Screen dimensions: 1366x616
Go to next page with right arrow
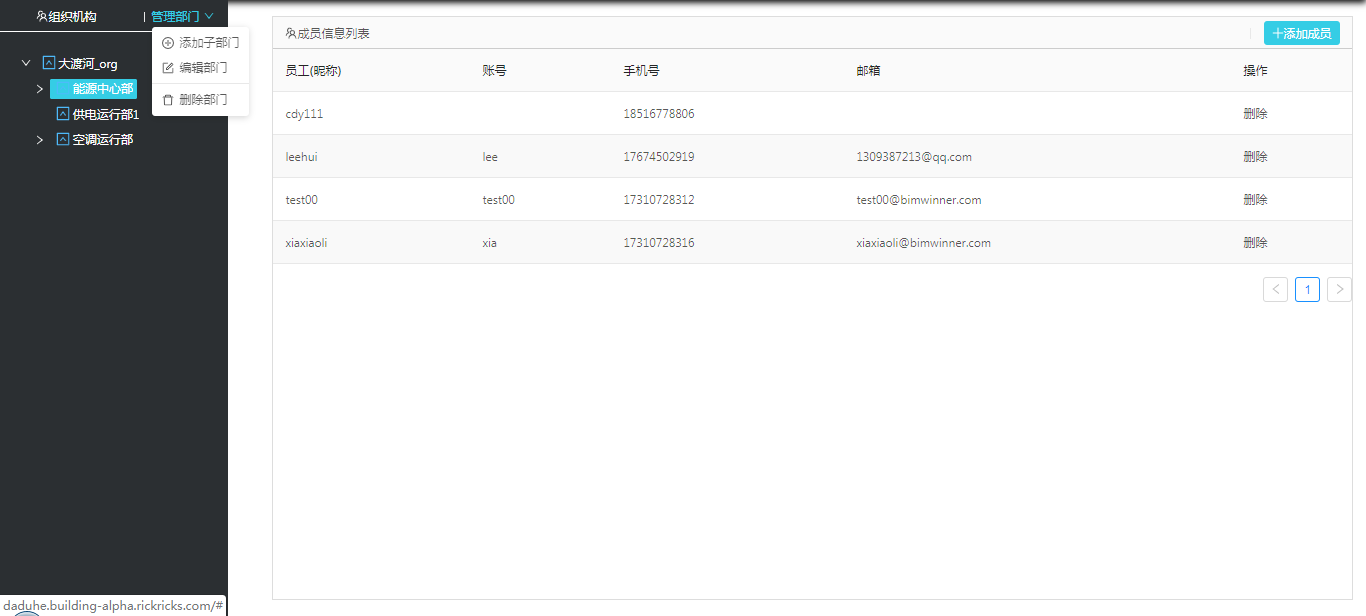1339,290
